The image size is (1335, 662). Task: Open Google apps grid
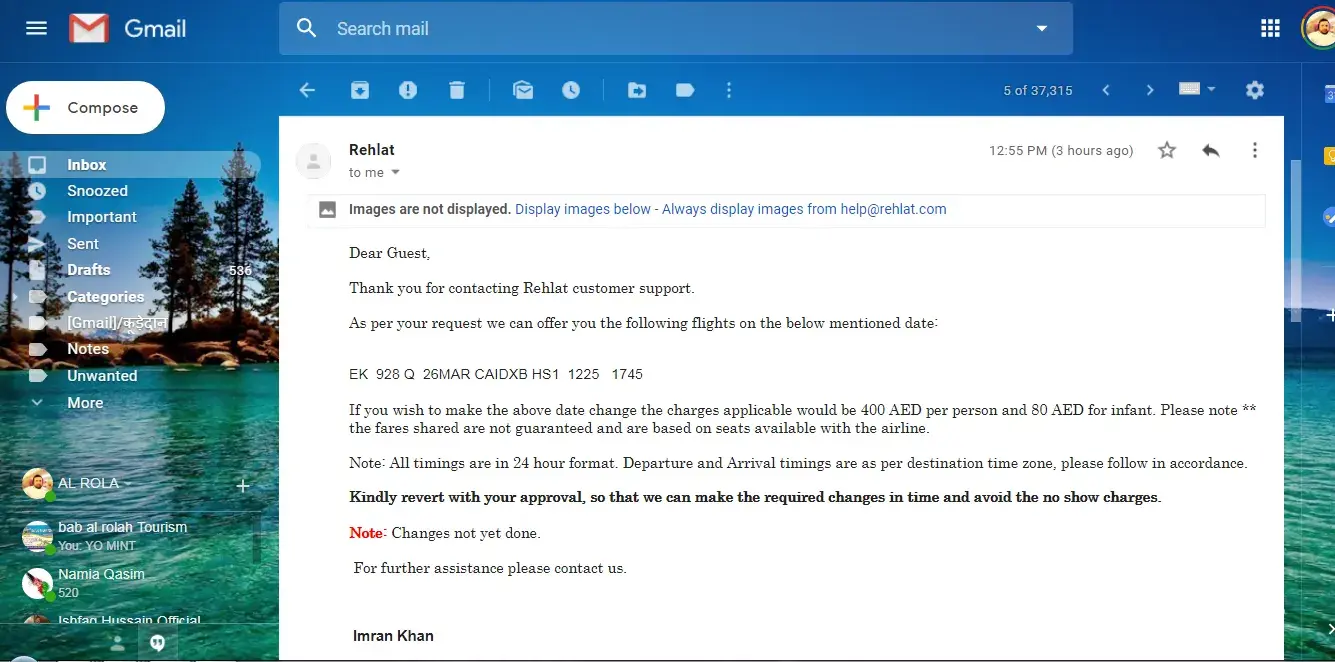tap(1270, 28)
